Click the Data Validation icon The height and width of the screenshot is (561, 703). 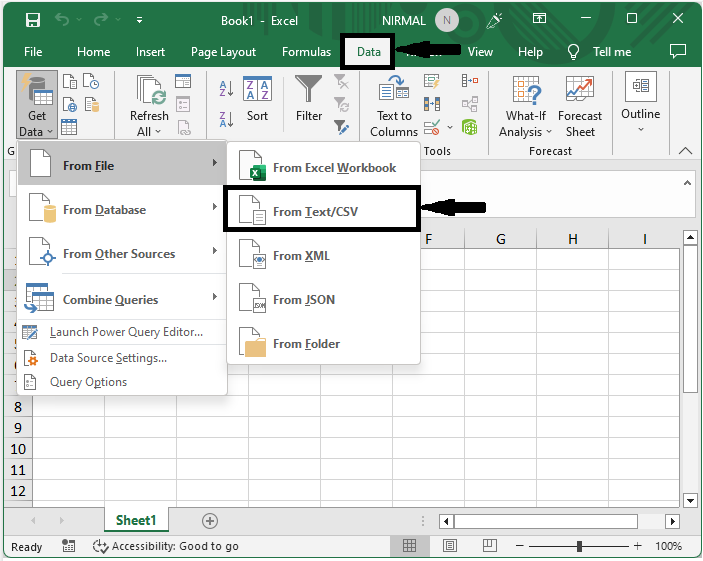click(432, 127)
